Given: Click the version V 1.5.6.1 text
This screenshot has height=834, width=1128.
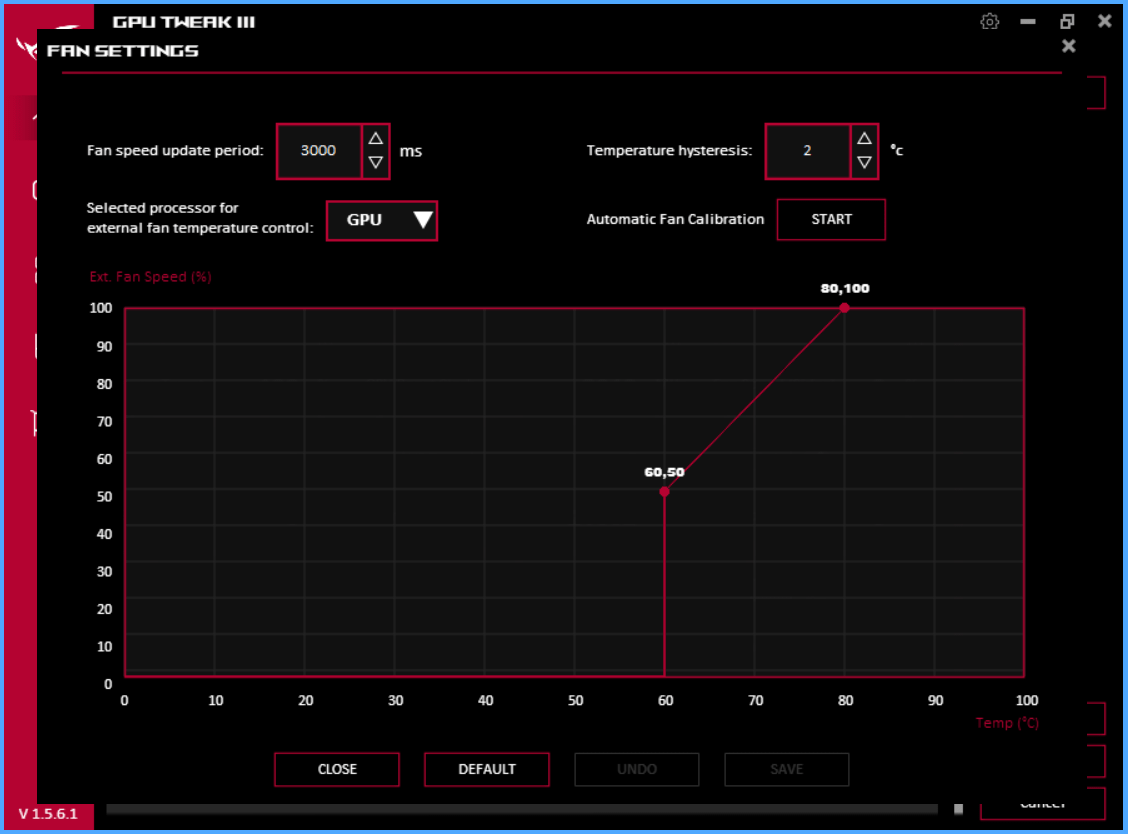Looking at the screenshot, I should click(x=48, y=814).
